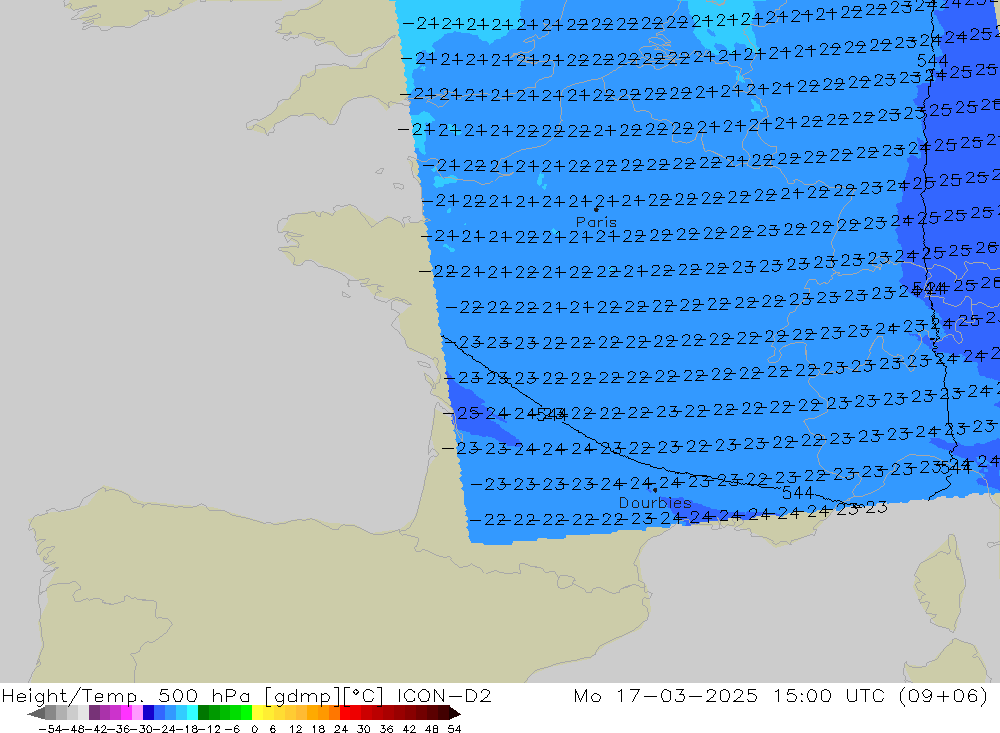Pick the dark green swatch above legend value -12
1000x733 pixels.
click(x=203, y=713)
